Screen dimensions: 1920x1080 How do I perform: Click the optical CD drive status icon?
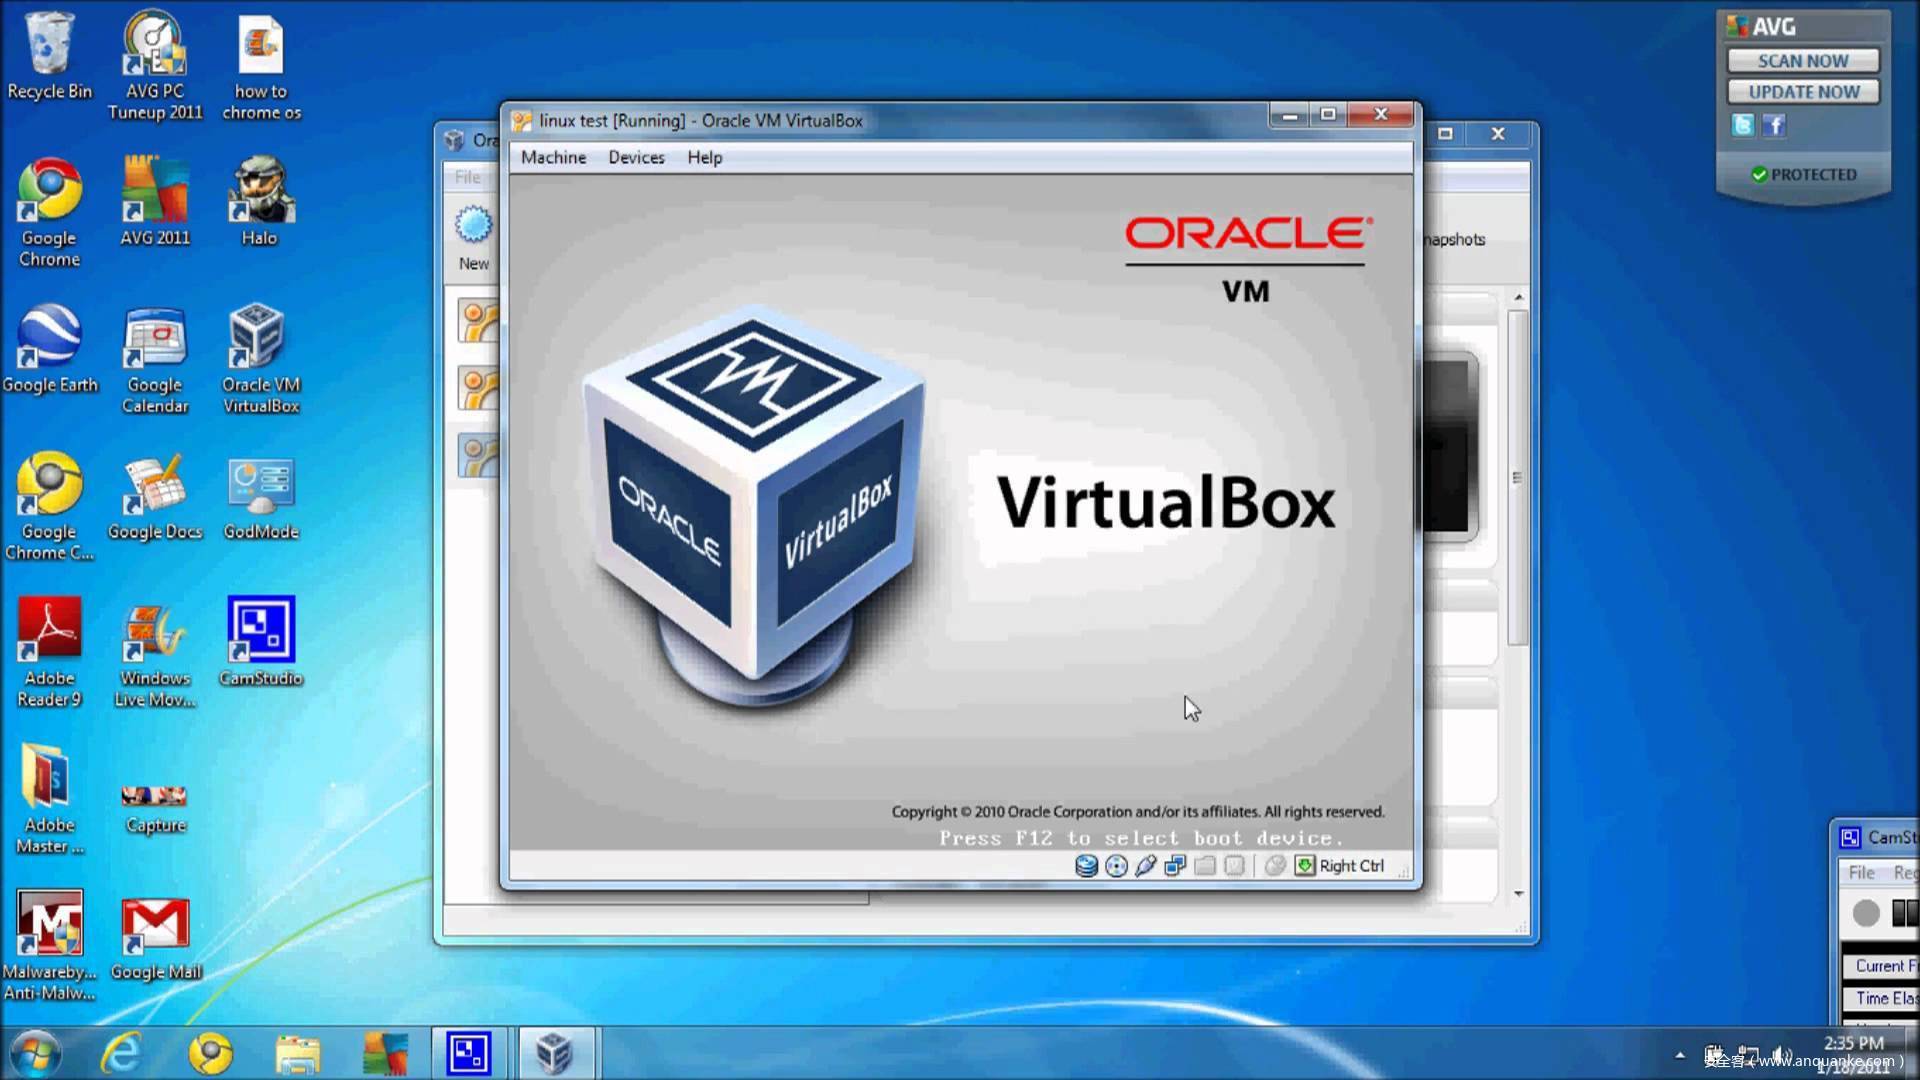coord(1116,866)
